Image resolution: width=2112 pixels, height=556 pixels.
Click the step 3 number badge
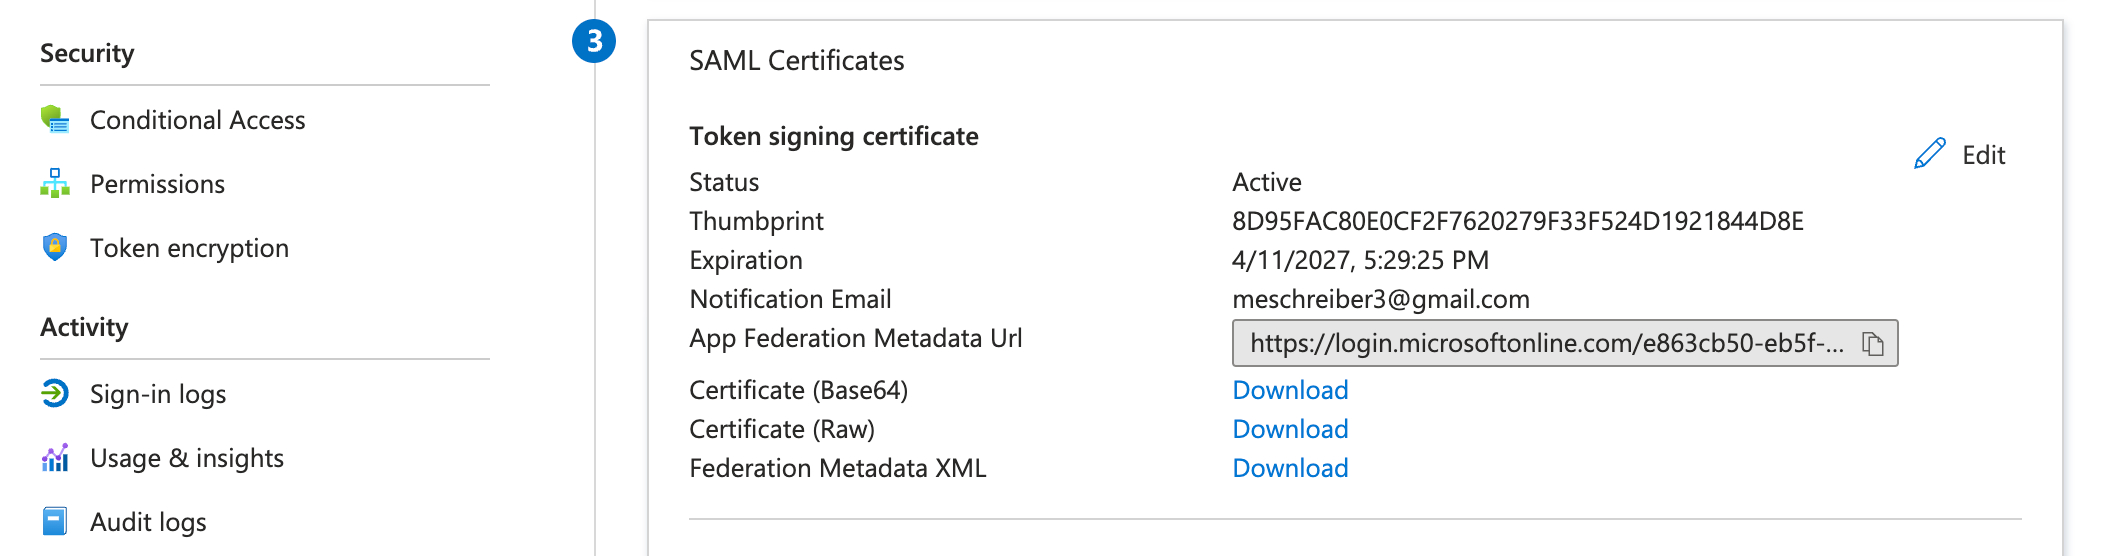point(594,41)
